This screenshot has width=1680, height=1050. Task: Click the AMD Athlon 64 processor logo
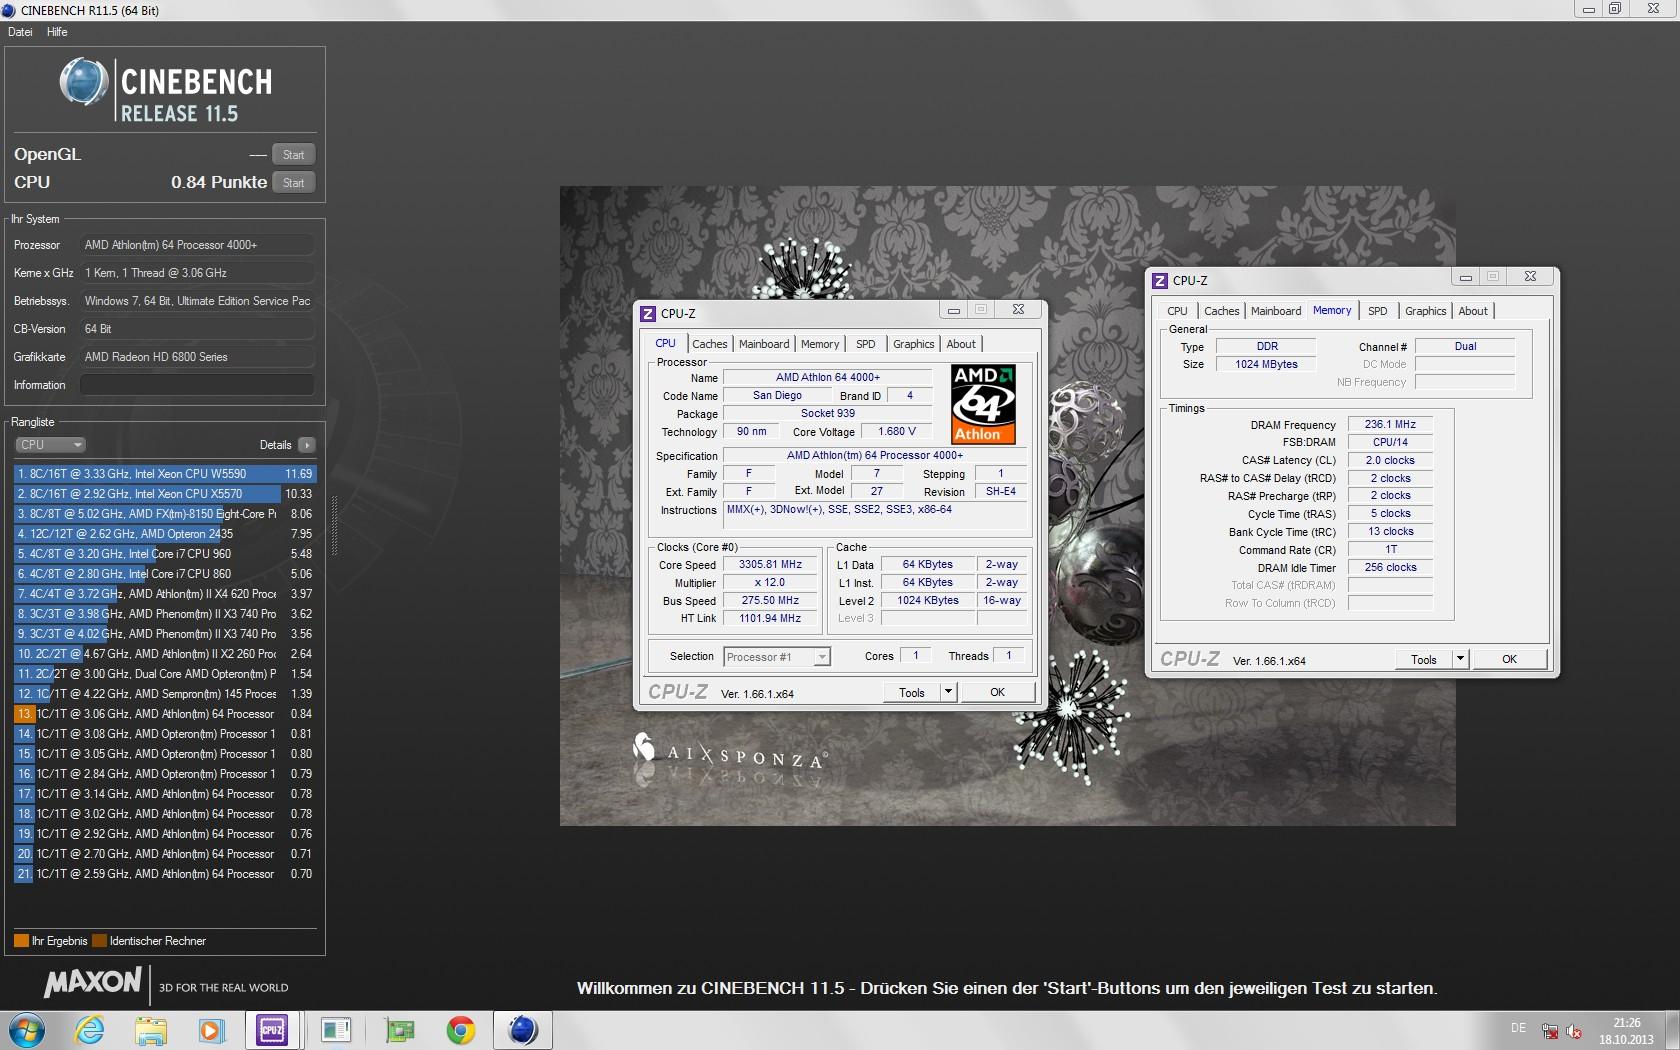point(983,404)
